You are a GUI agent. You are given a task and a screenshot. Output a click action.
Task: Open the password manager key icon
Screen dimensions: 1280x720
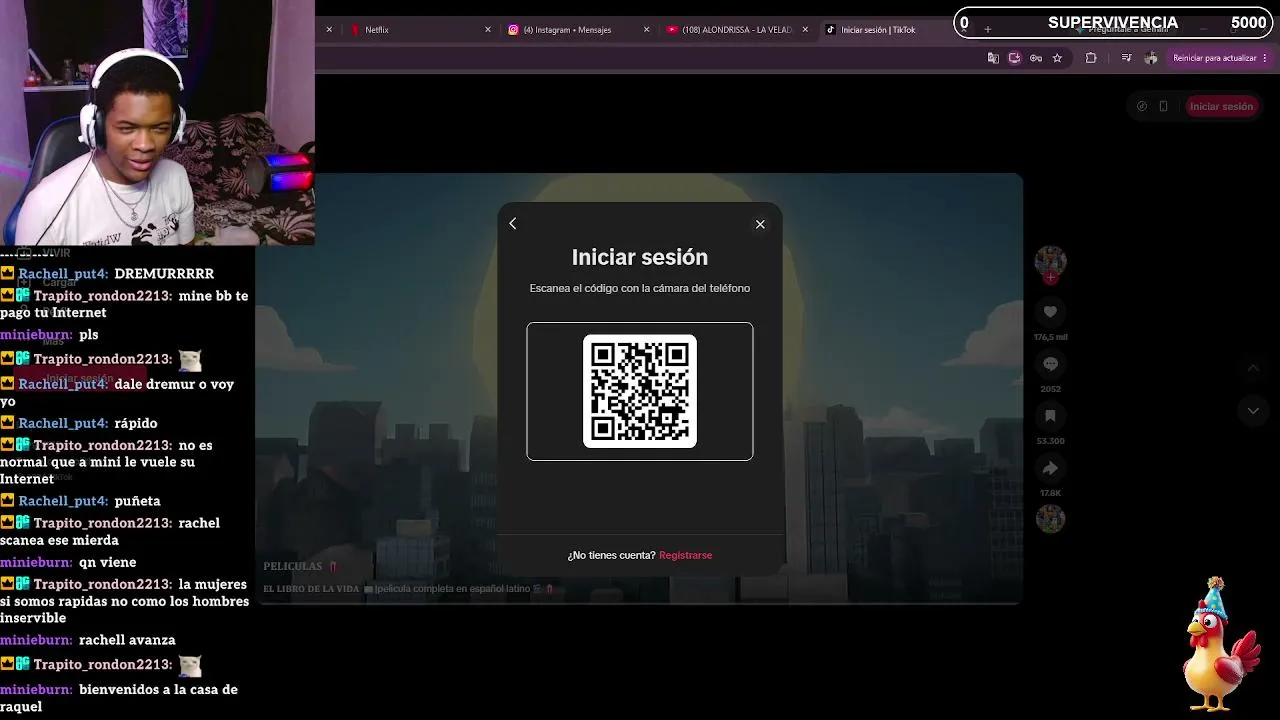click(1036, 58)
